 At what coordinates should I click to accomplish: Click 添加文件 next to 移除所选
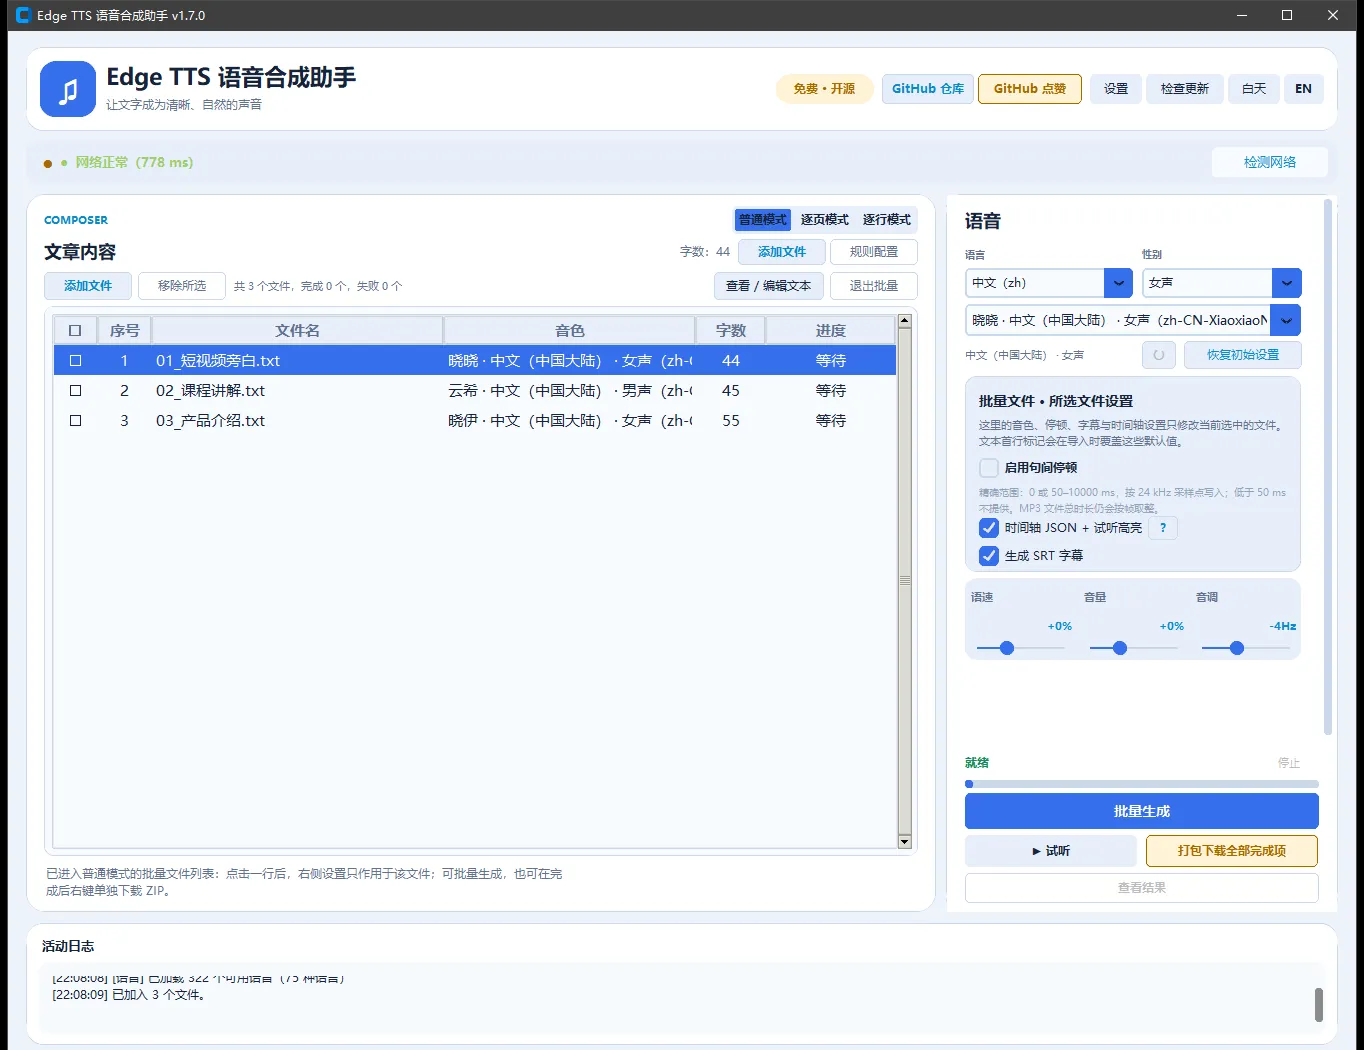tap(88, 286)
